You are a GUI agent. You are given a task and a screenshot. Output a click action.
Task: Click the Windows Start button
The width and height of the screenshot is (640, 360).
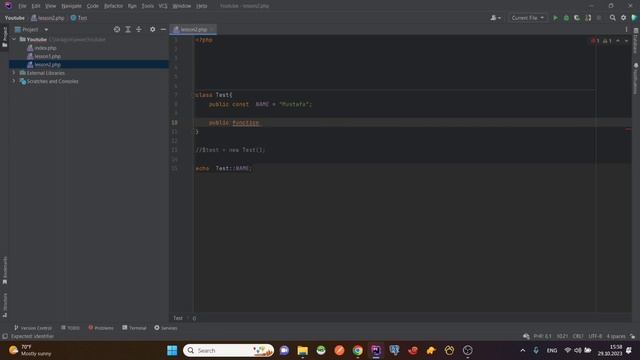172,350
